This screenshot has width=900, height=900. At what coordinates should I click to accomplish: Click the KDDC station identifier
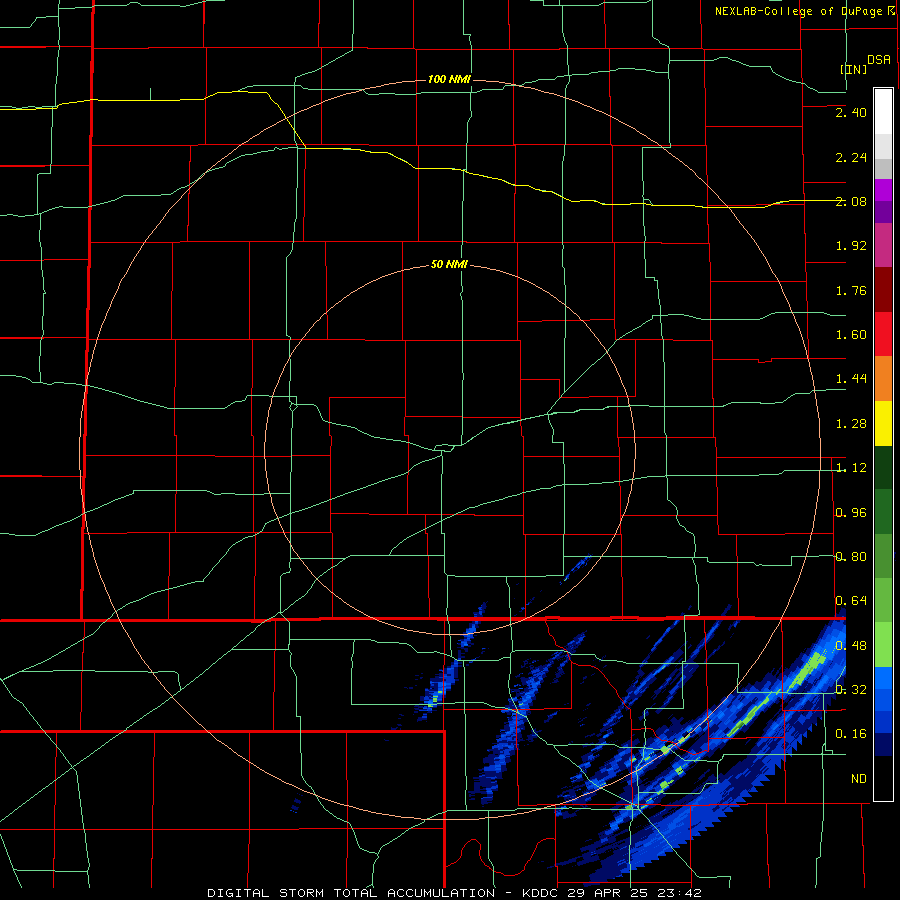point(542,893)
